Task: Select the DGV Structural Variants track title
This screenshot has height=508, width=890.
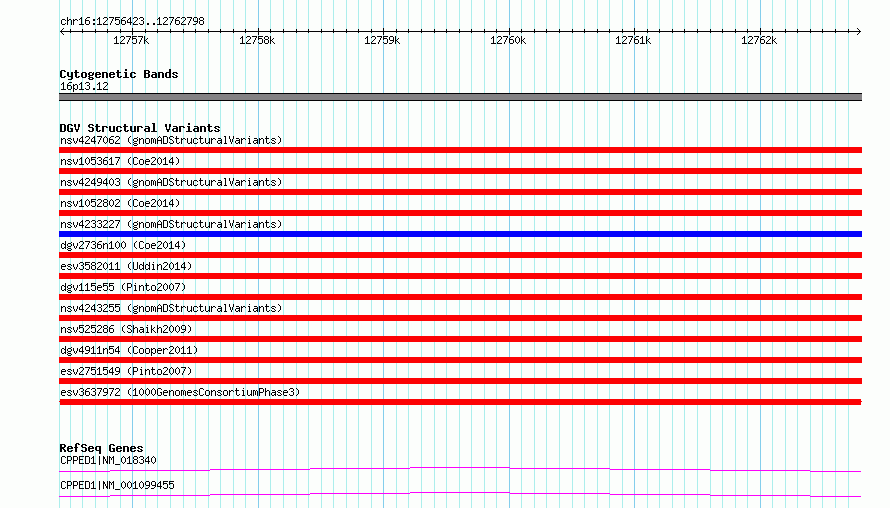Action: (x=140, y=128)
